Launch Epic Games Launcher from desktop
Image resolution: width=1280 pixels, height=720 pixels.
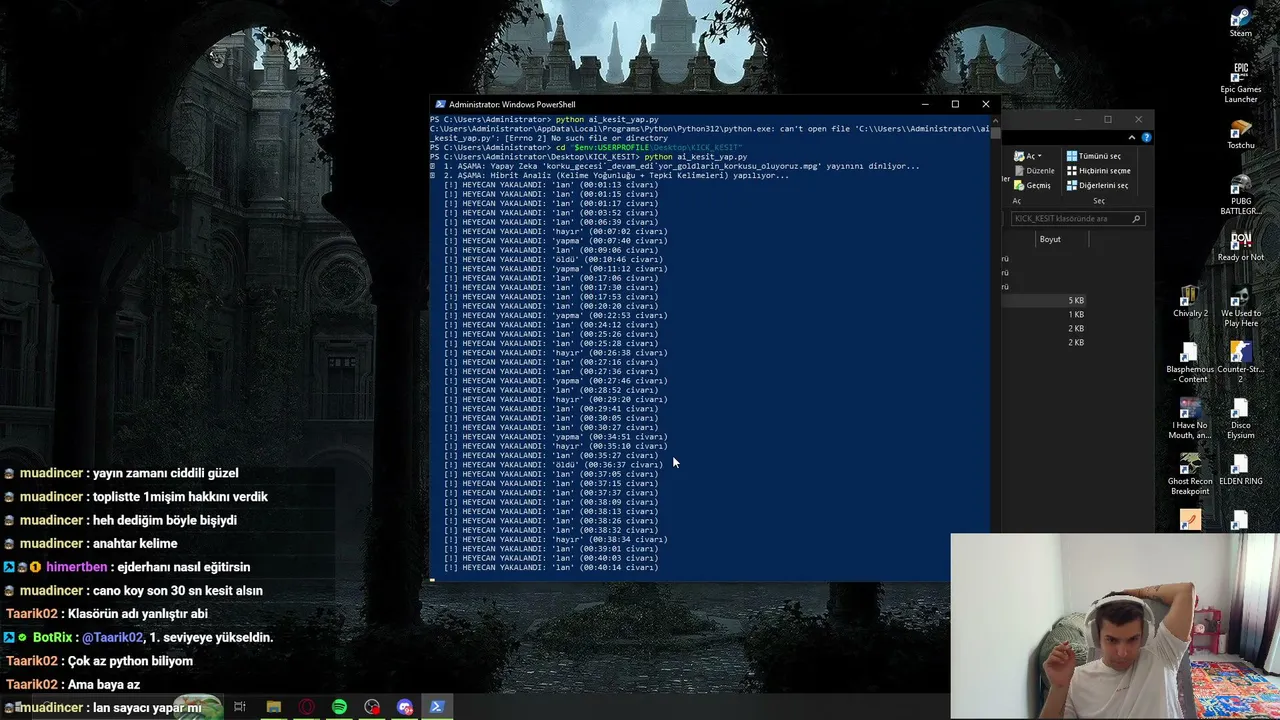(x=1240, y=82)
